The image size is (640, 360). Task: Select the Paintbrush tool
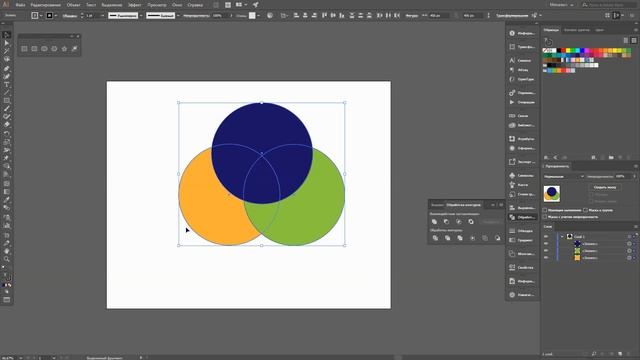coord(7,109)
